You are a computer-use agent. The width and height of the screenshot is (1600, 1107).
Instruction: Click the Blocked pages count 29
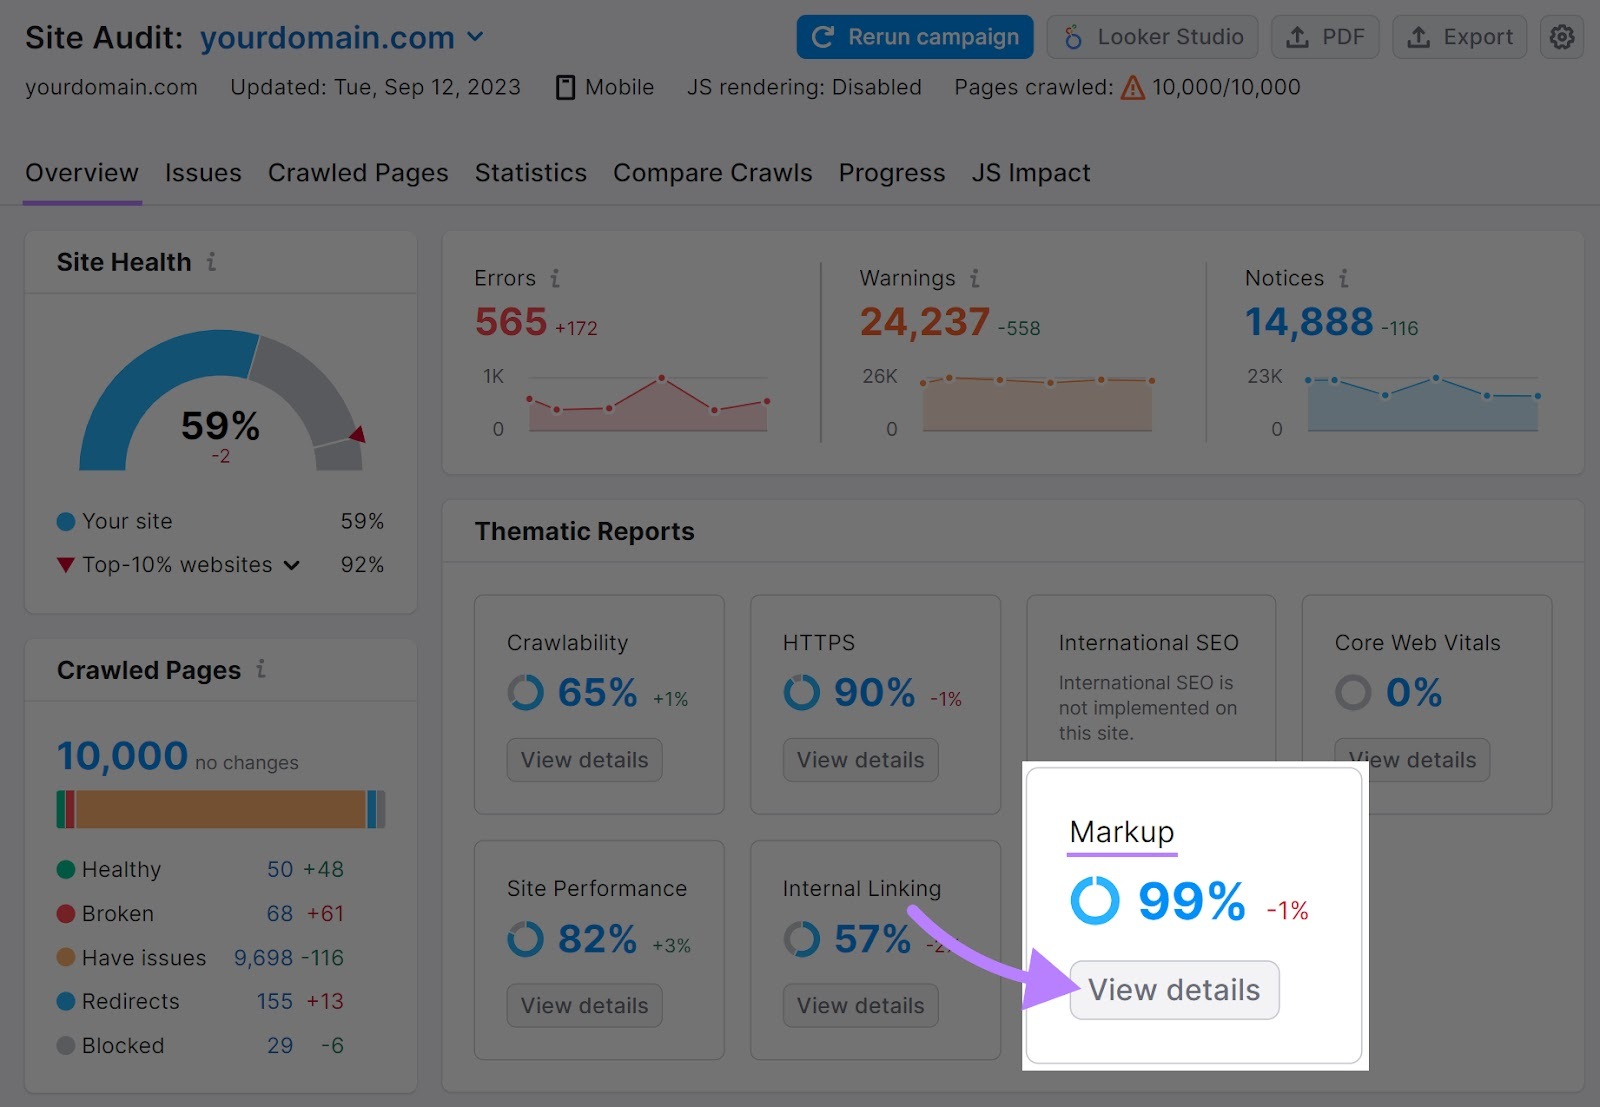[280, 1045]
